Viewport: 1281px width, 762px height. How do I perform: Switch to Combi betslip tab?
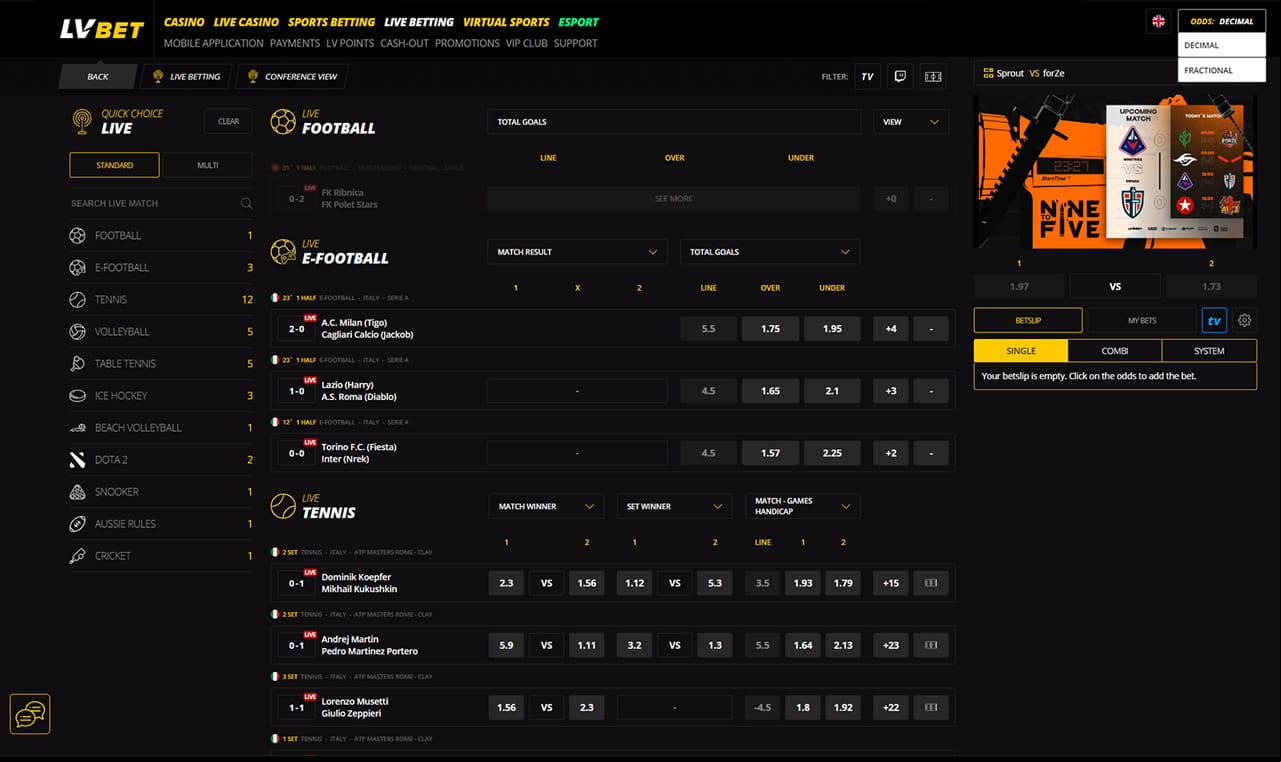(x=1115, y=351)
